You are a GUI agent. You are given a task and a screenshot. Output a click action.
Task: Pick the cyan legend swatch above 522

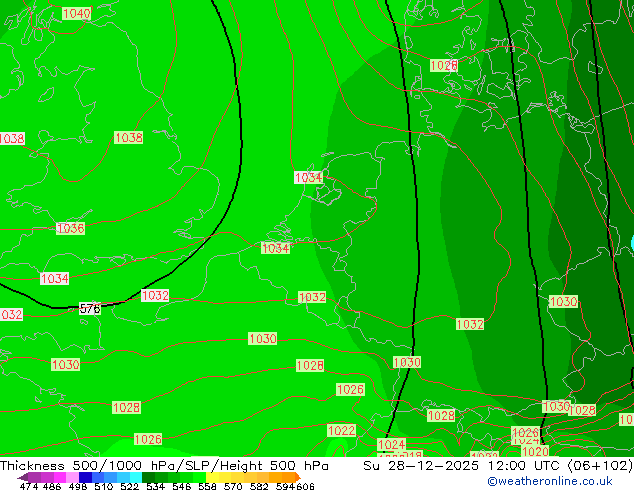pos(136,477)
